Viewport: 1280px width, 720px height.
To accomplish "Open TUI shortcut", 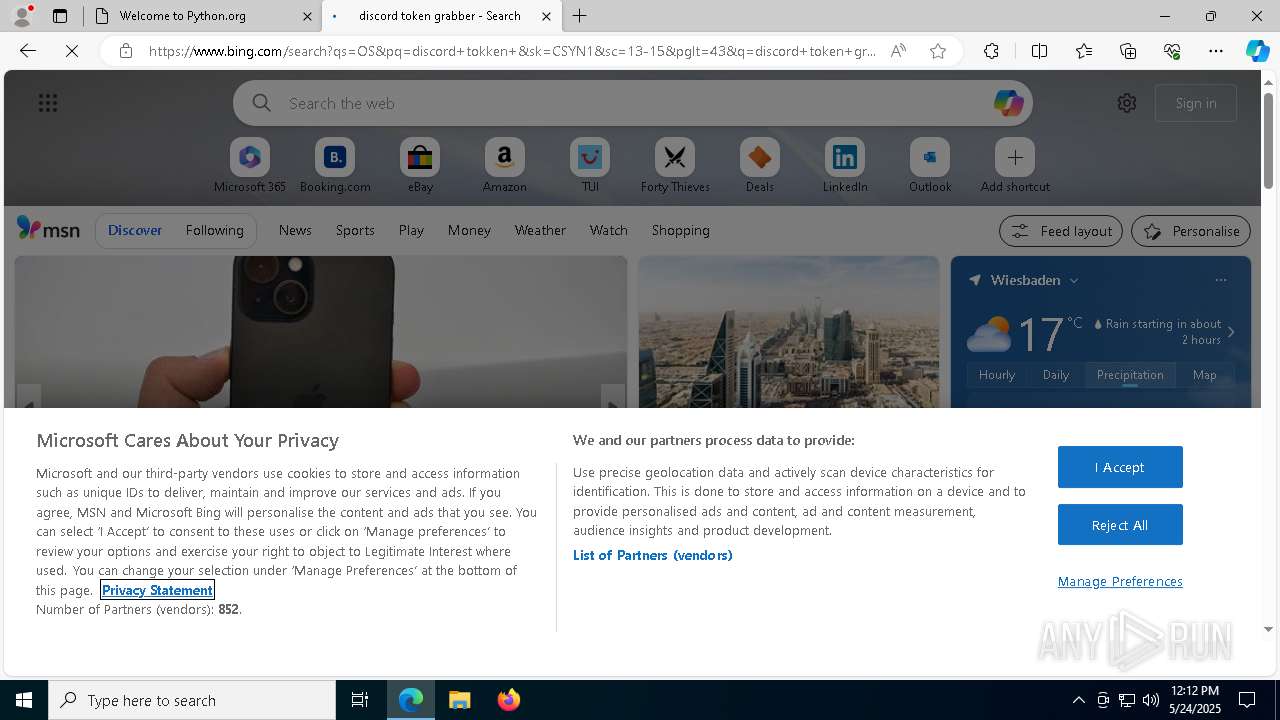I will [x=590, y=166].
